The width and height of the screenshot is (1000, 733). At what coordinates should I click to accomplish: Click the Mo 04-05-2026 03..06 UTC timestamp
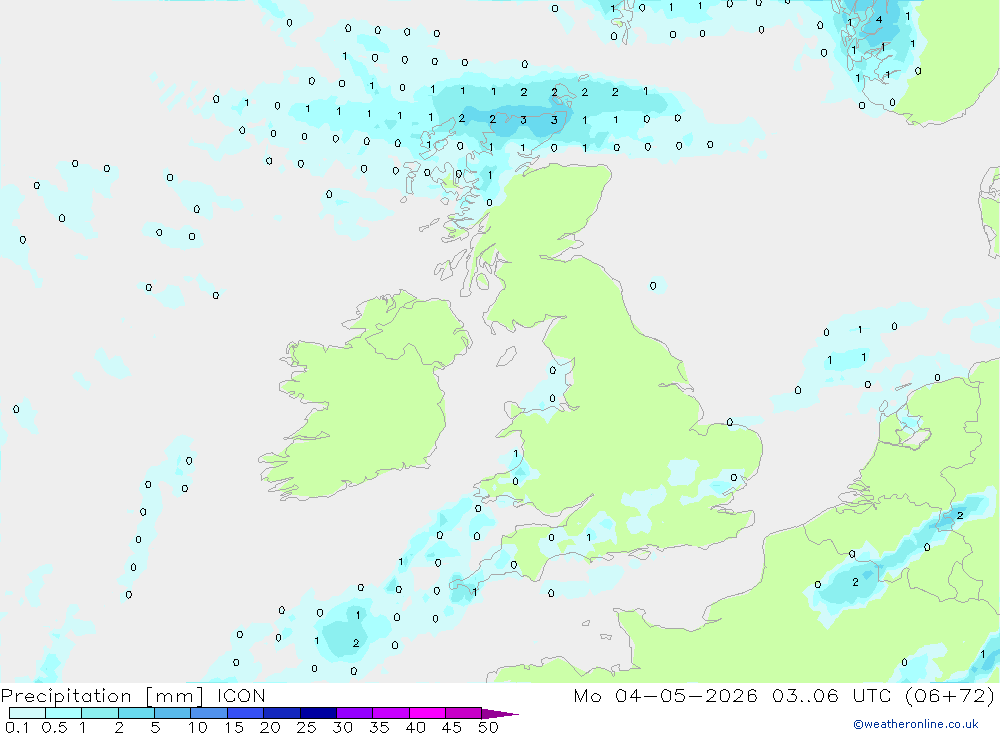tap(784, 695)
